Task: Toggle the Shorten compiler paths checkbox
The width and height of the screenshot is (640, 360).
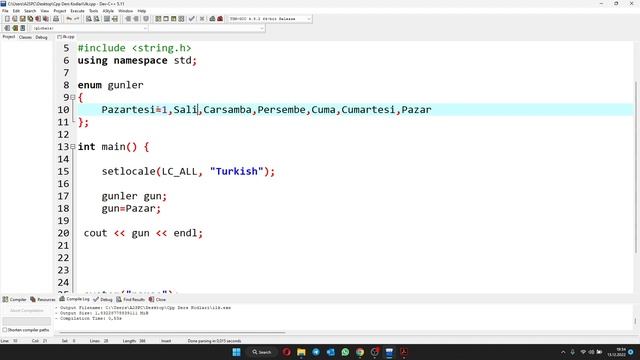Action: click(x=5, y=330)
